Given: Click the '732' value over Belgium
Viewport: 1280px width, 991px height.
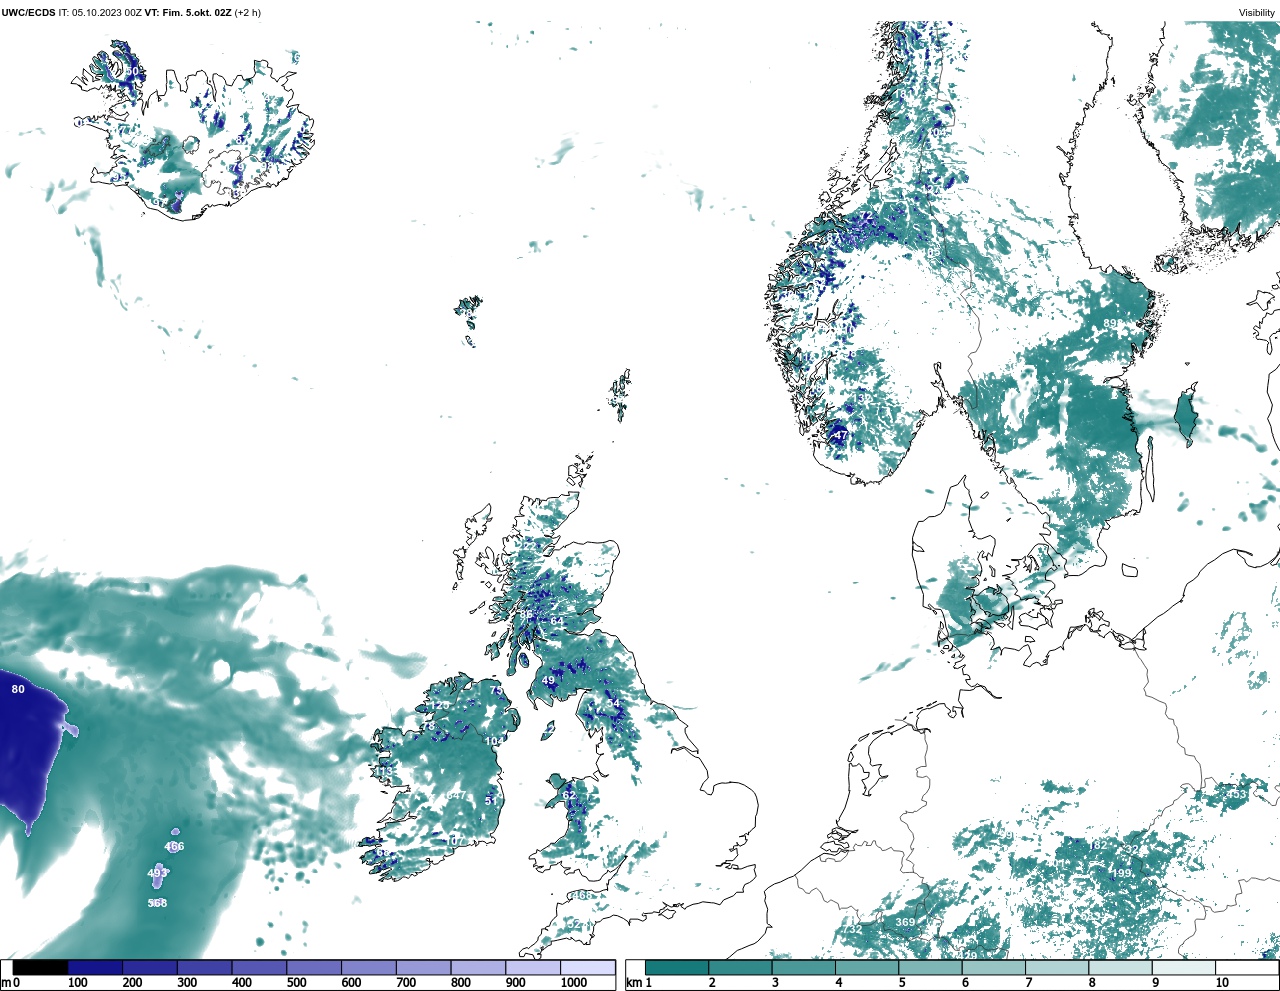Looking at the screenshot, I should [x=852, y=929].
